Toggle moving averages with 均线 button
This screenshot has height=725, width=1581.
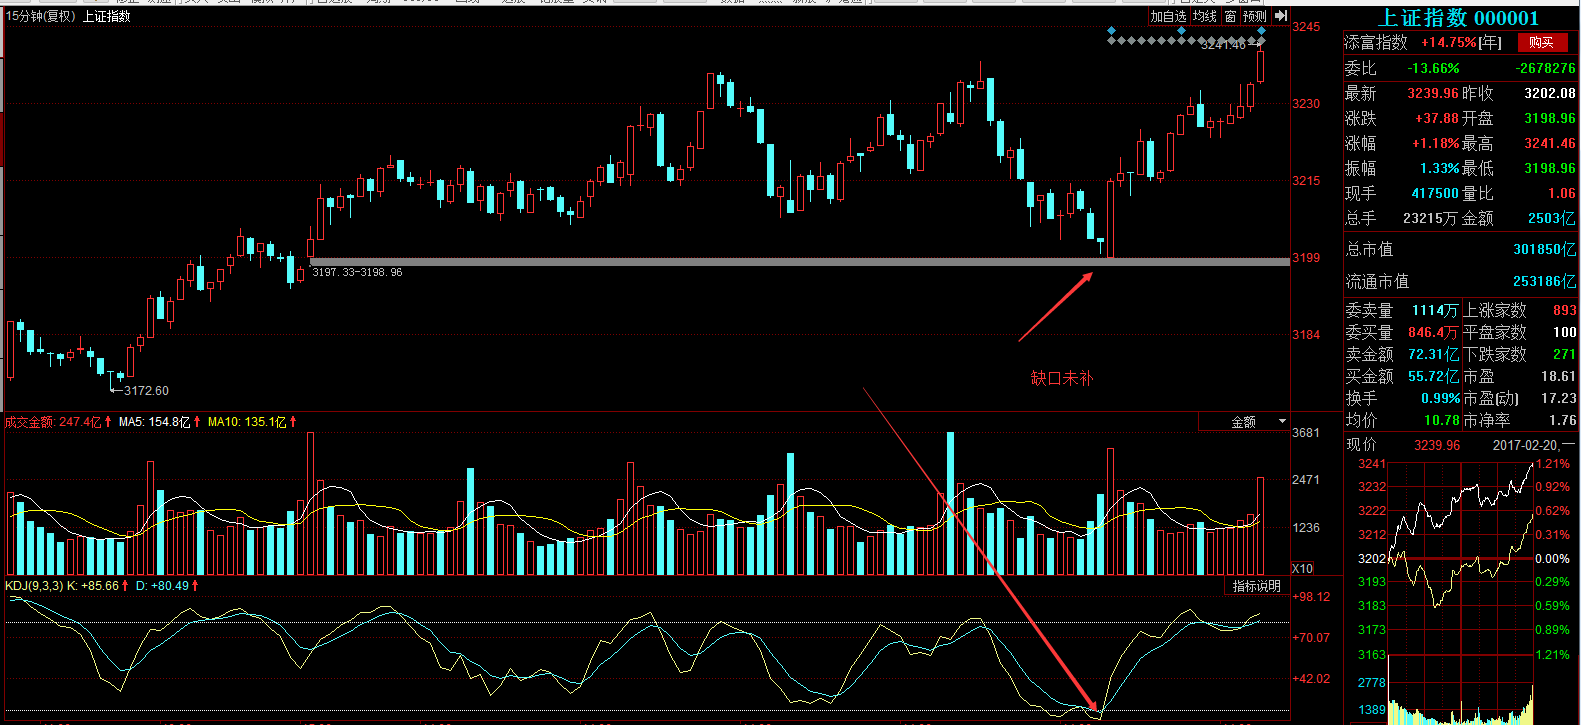[x=1205, y=16]
